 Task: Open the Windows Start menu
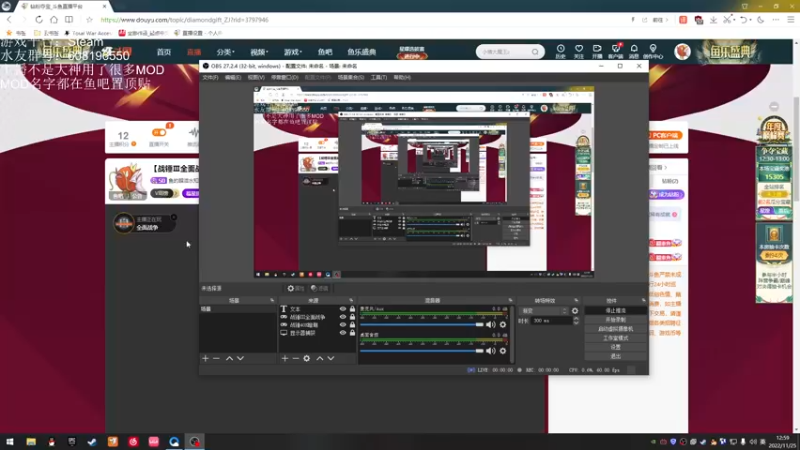tap(10, 442)
